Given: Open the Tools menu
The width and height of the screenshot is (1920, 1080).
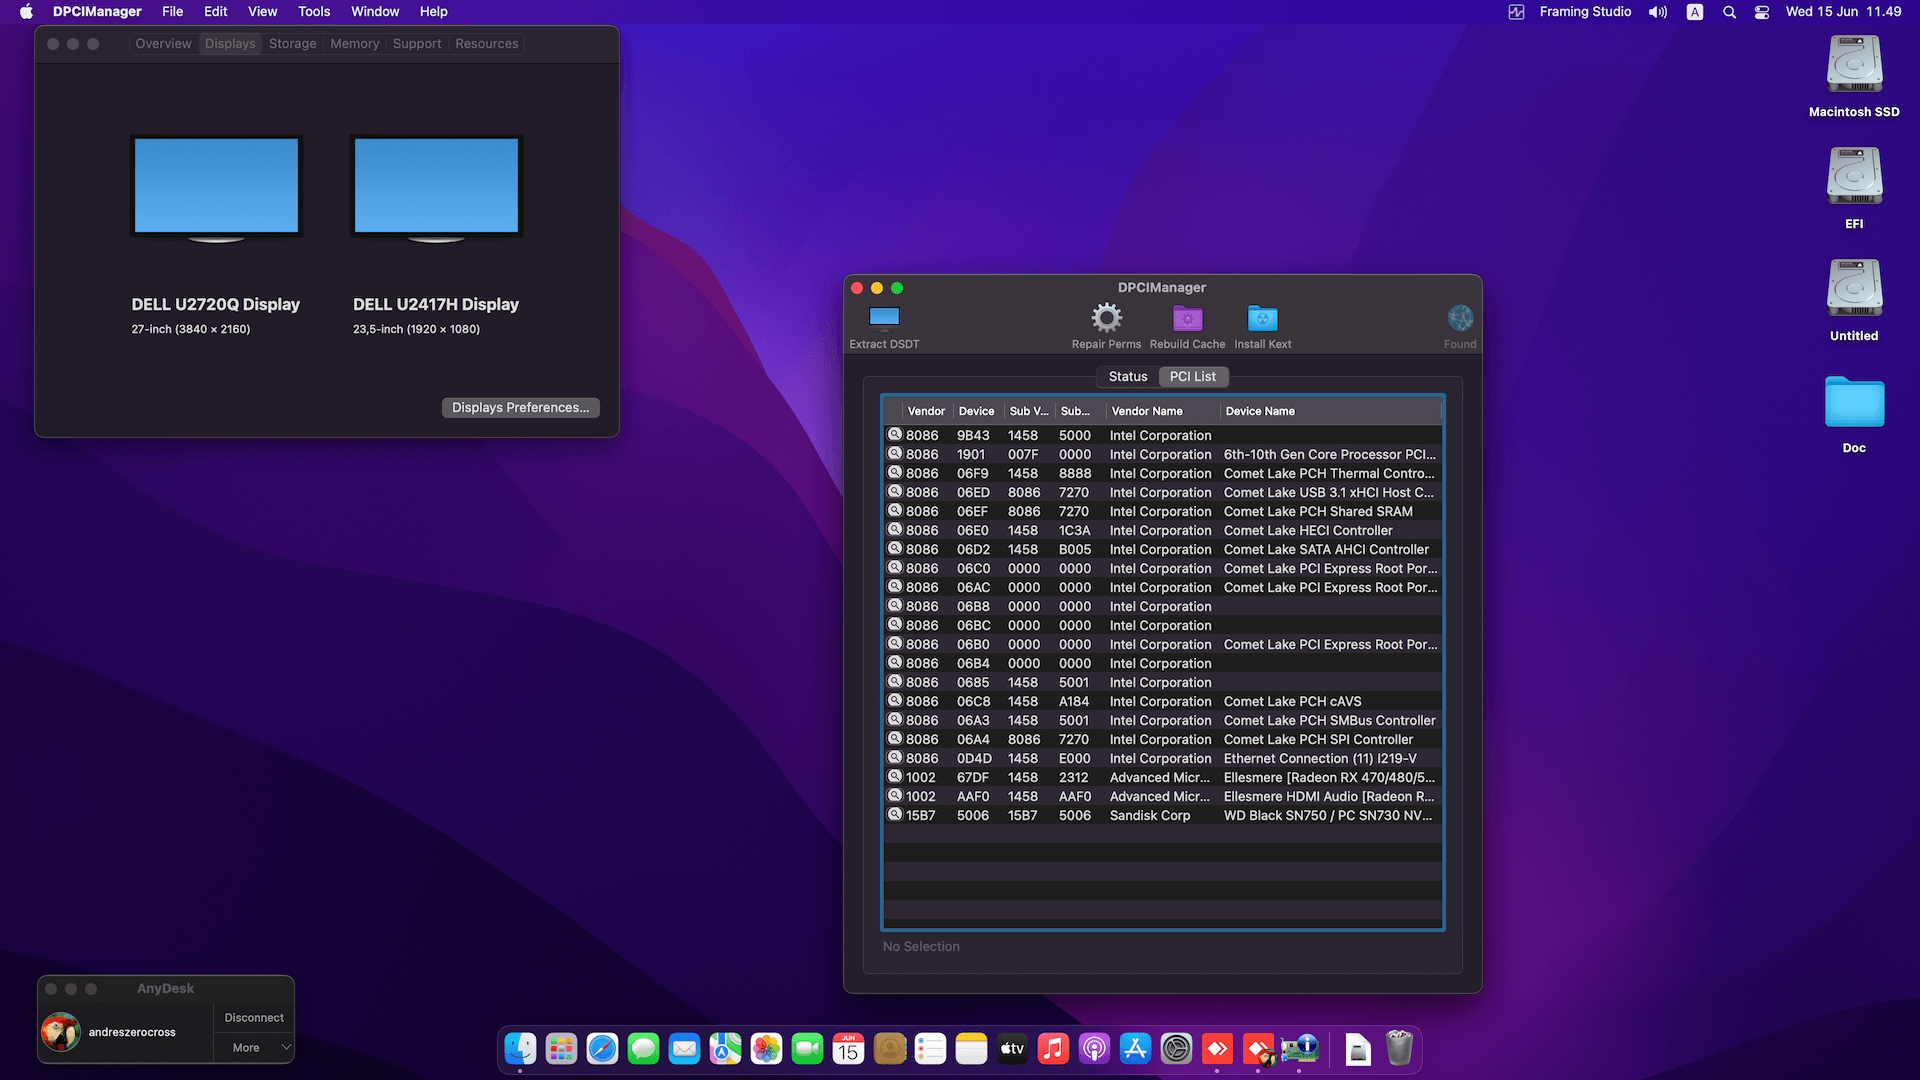Looking at the screenshot, I should [314, 12].
